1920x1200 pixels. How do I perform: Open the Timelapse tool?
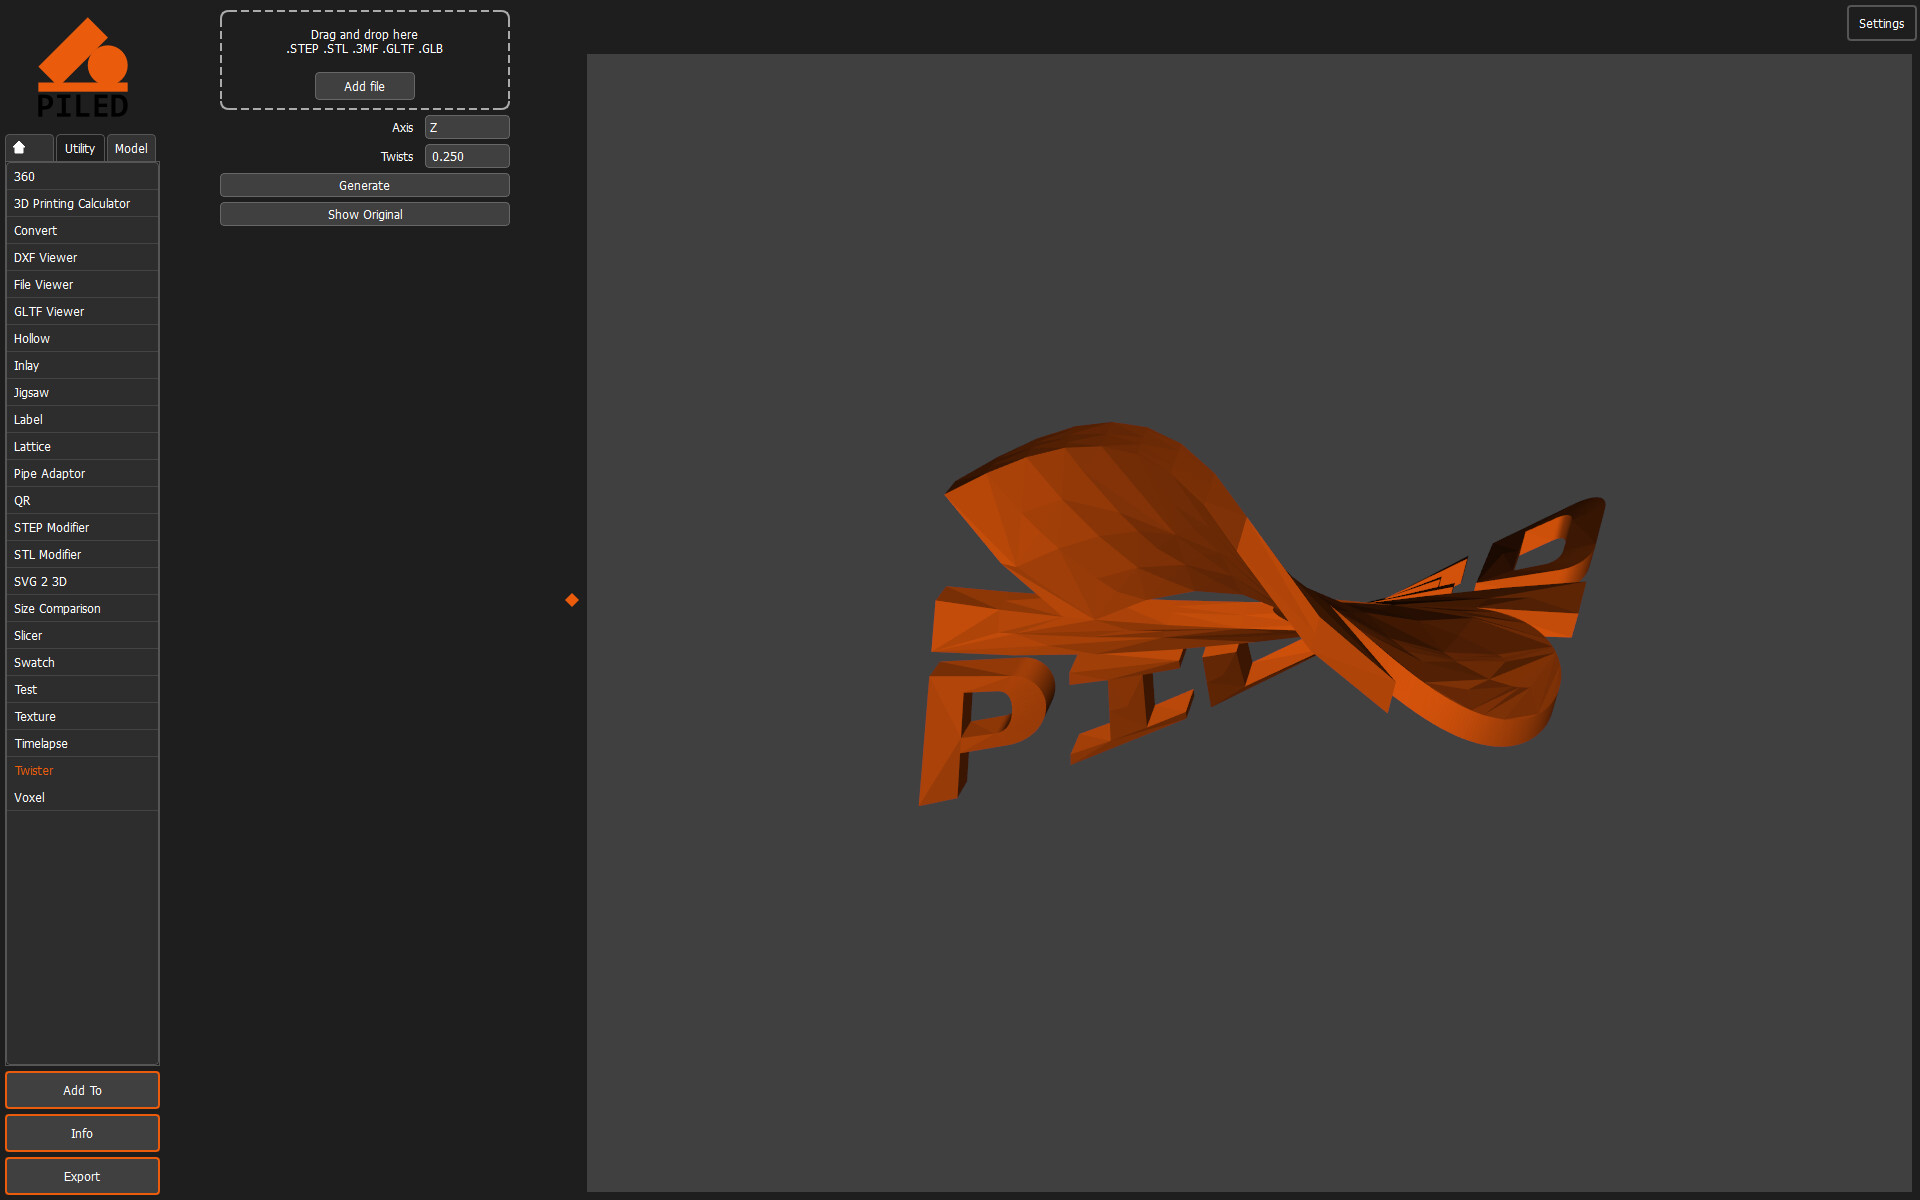tap(82, 744)
